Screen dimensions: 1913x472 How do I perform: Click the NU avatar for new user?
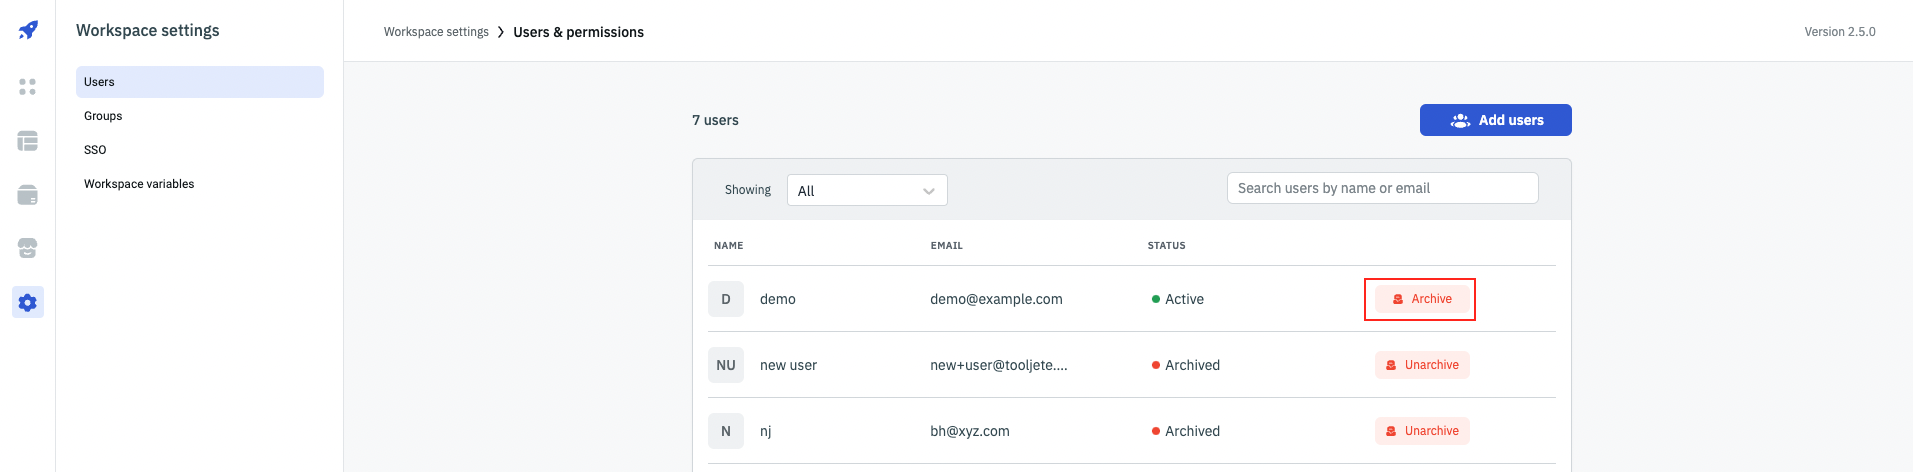pos(726,365)
